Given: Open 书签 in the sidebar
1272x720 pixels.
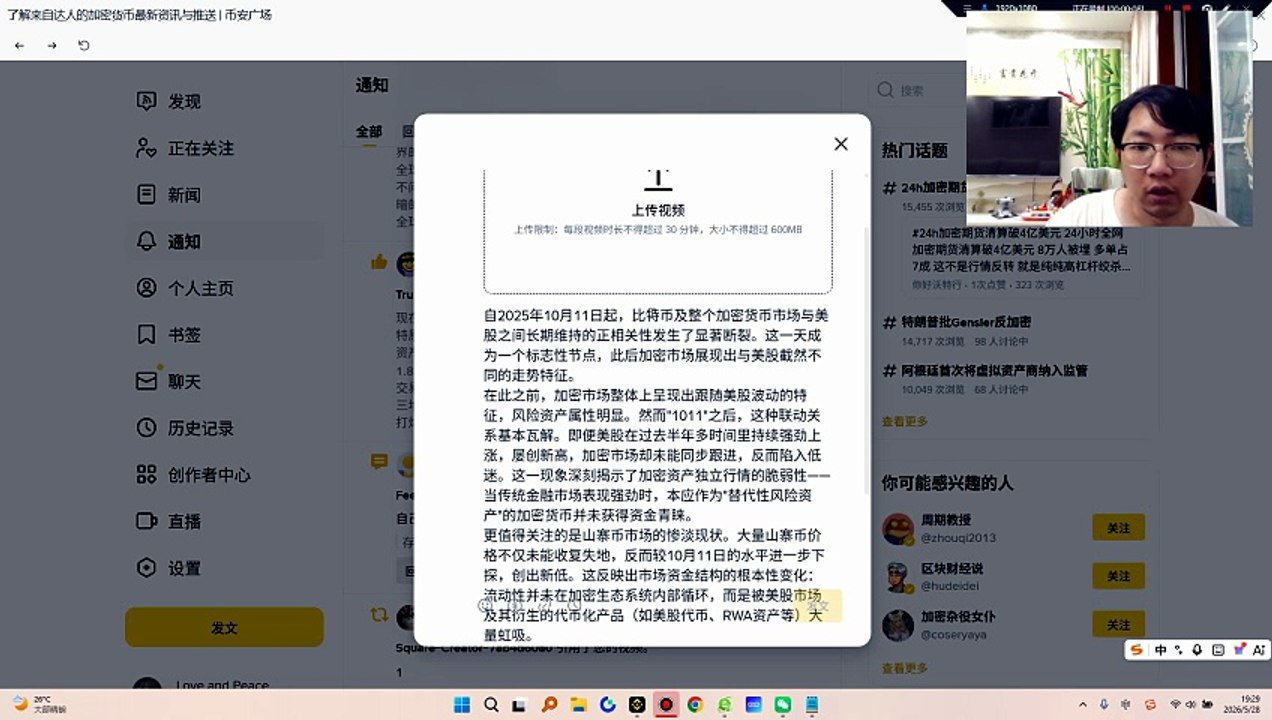Looking at the screenshot, I should (170, 335).
